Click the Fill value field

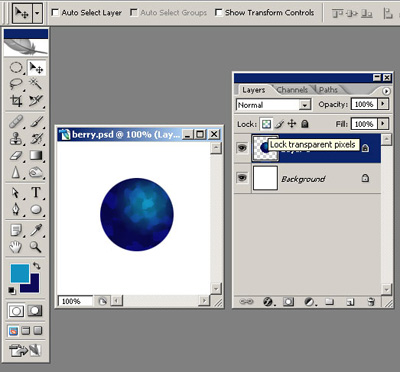pos(364,124)
